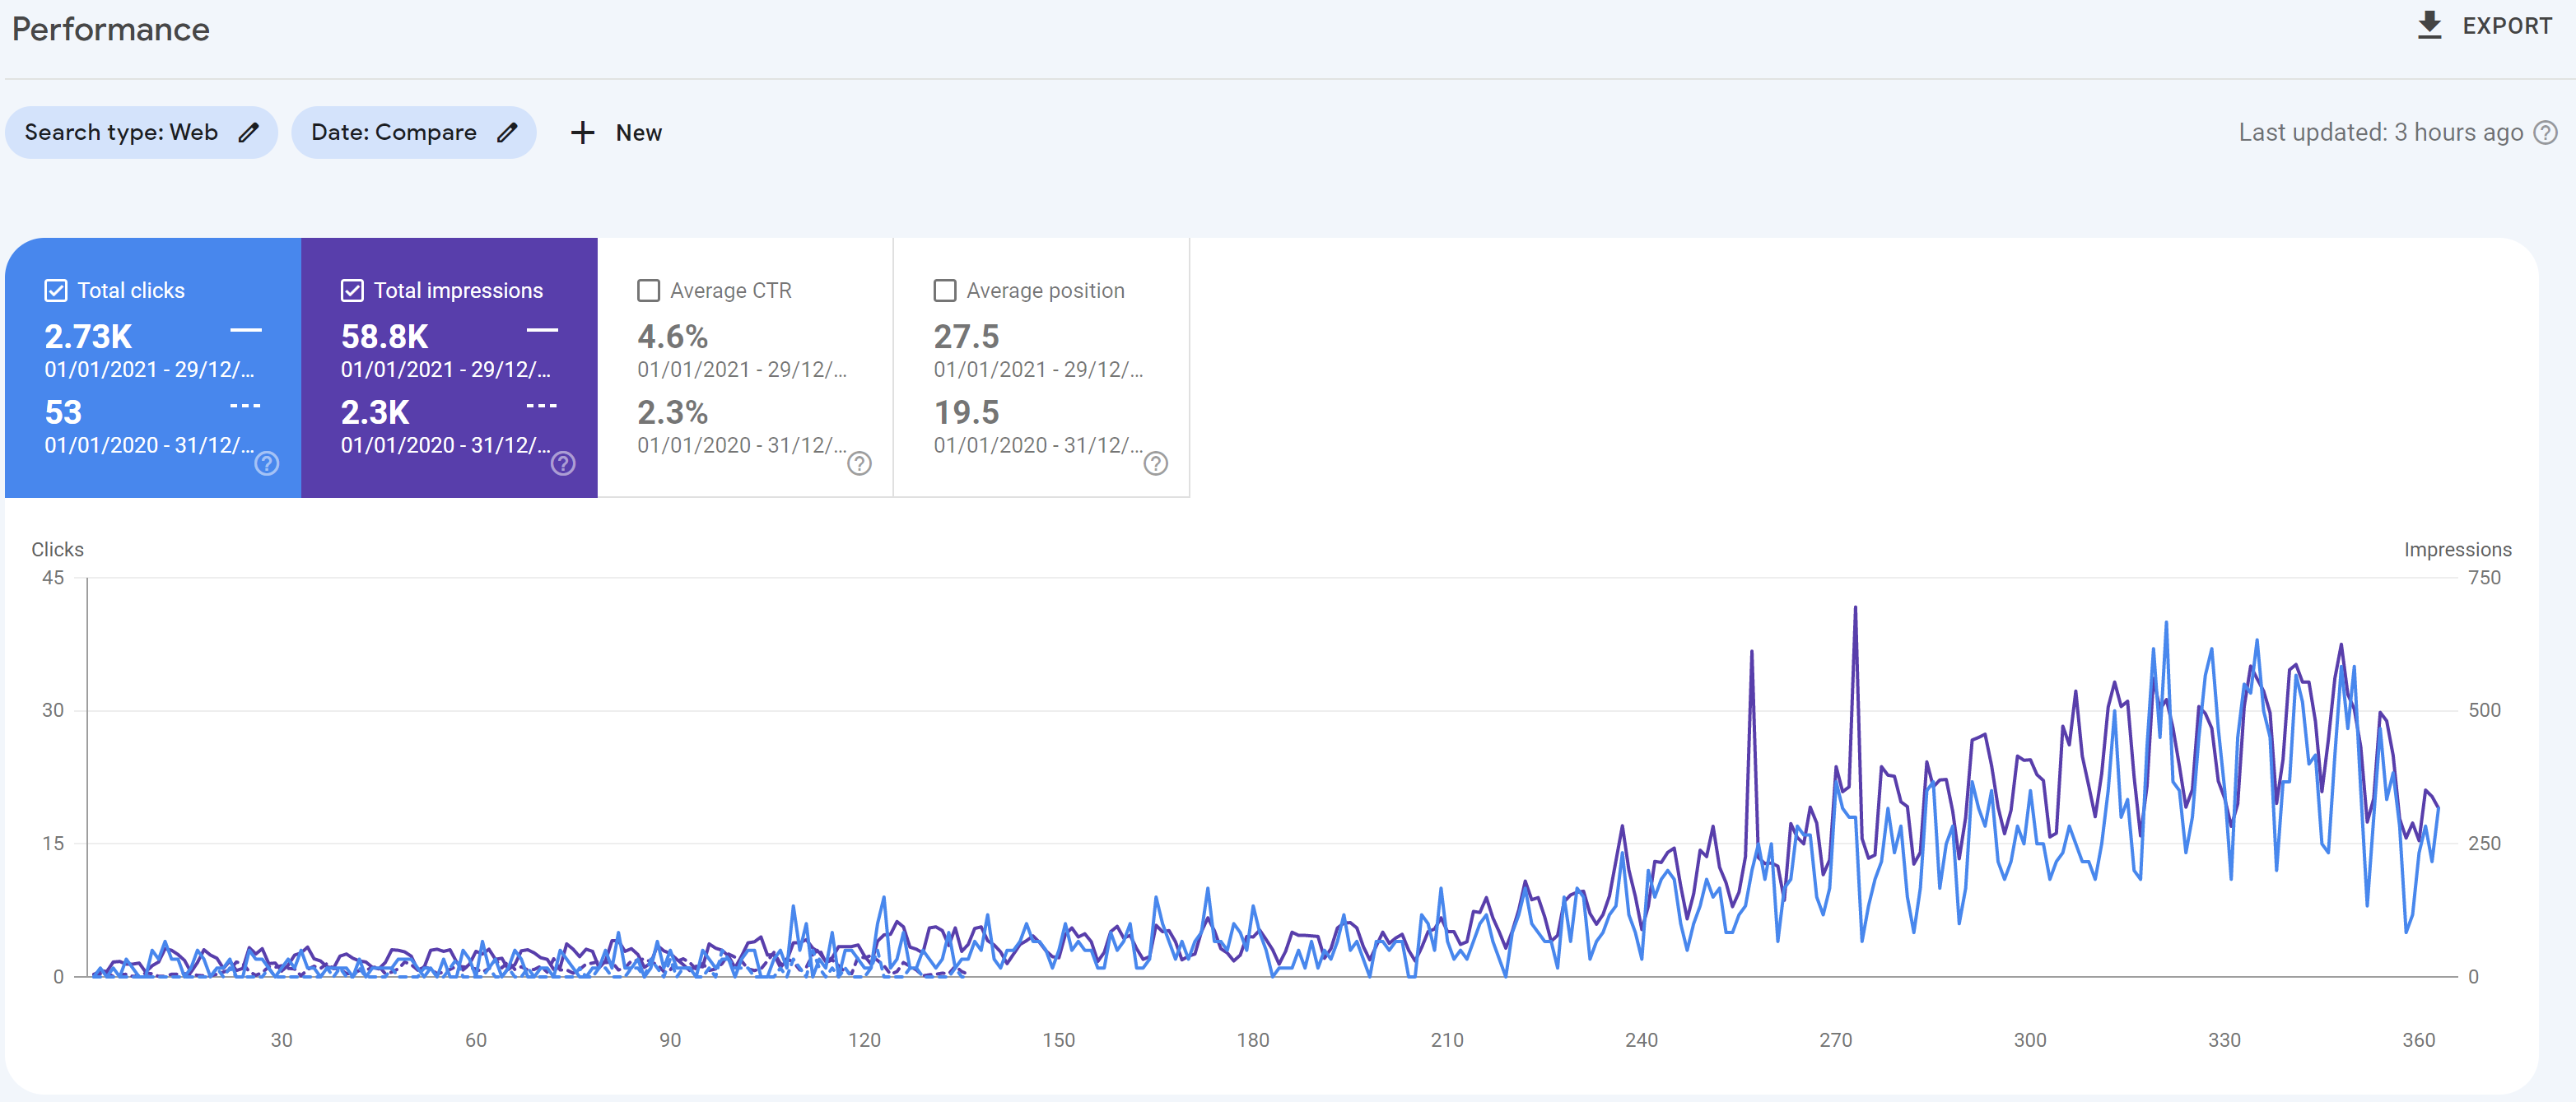Click pencil icon on Date Compare chip

(x=507, y=132)
